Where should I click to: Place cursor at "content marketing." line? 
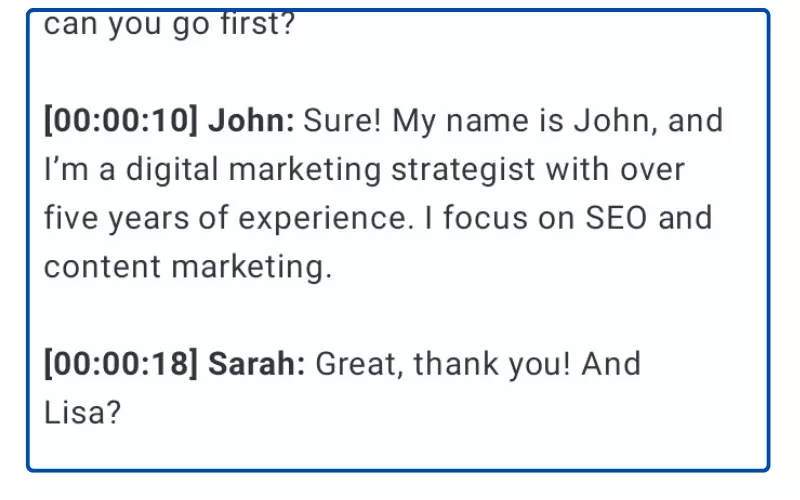click(x=187, y=267)
